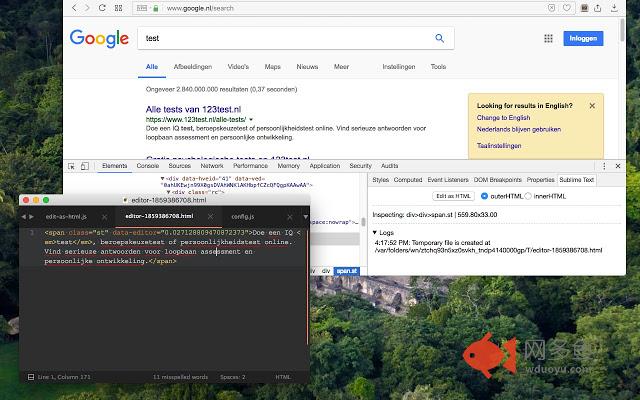Click the blue Google search magnifier icon
This screenshot has height=400, width=640.
click(440, 38)
